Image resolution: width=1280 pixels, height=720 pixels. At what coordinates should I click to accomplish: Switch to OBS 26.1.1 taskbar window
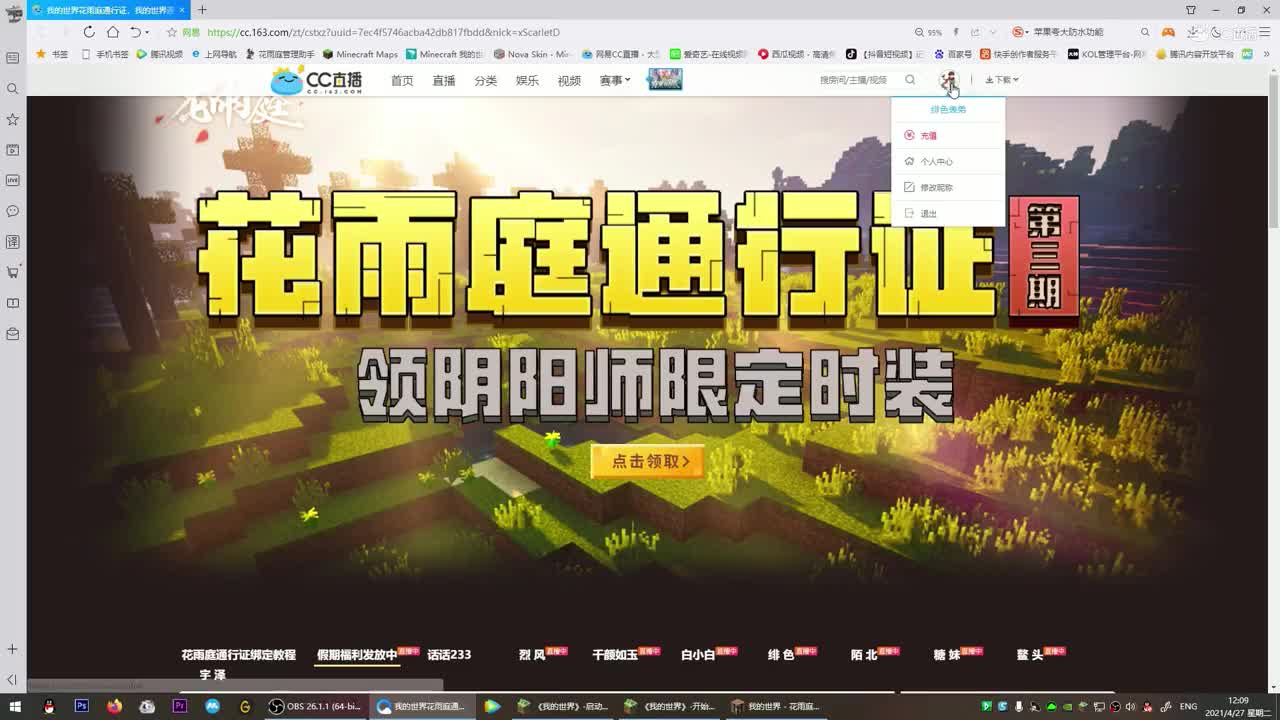[x=315, y=706]
